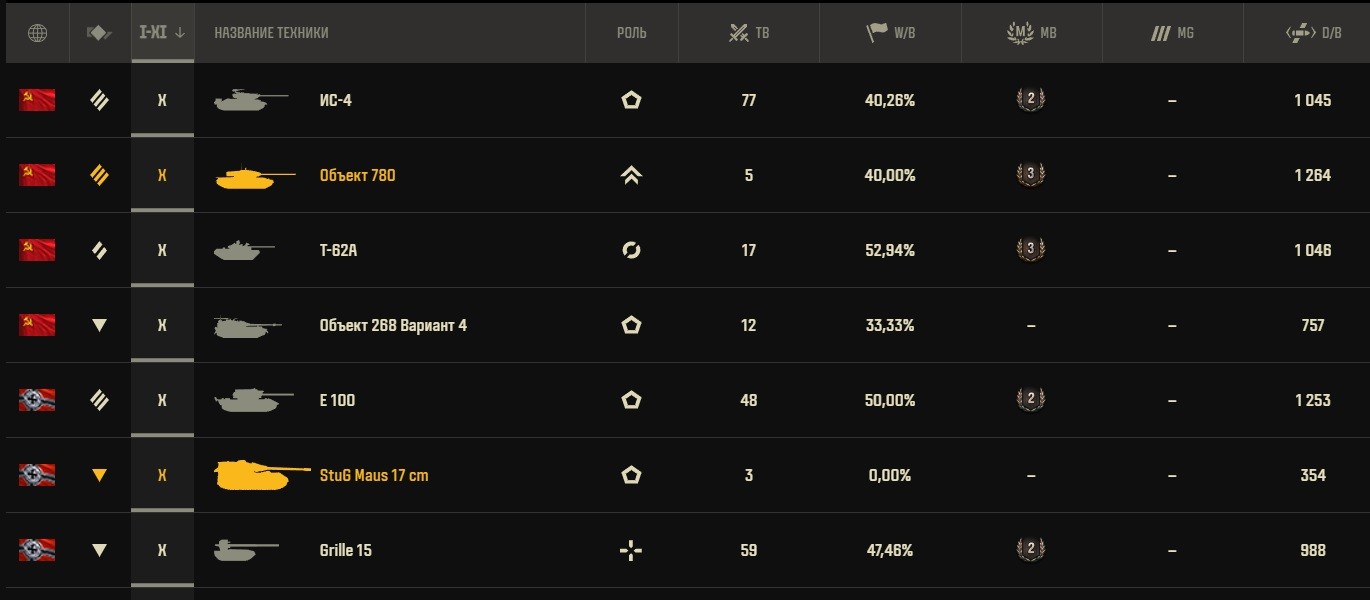Sort by the nation globe column header
The image size is (1370, 600).
click(x=37, y=33)
